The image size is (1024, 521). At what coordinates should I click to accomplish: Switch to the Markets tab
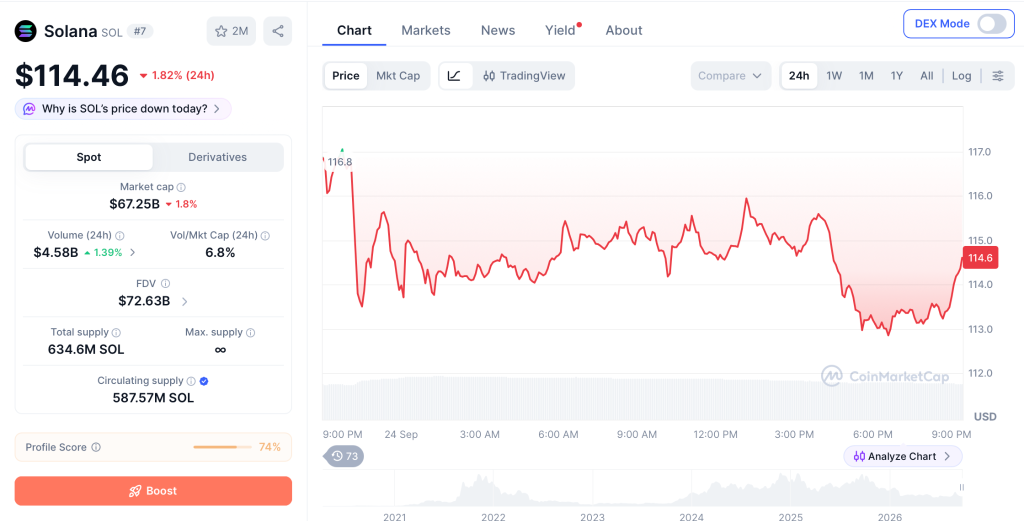426,31
